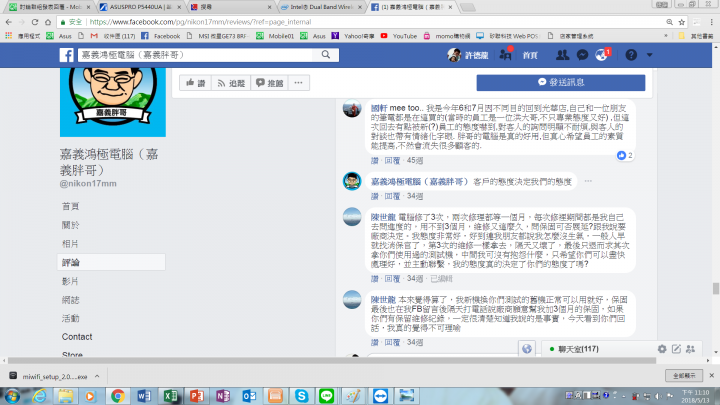This screenshot has height=405, width=720.
Task: Click the 嘉義胖哥 page profile picture
Action: click(112, 102)
